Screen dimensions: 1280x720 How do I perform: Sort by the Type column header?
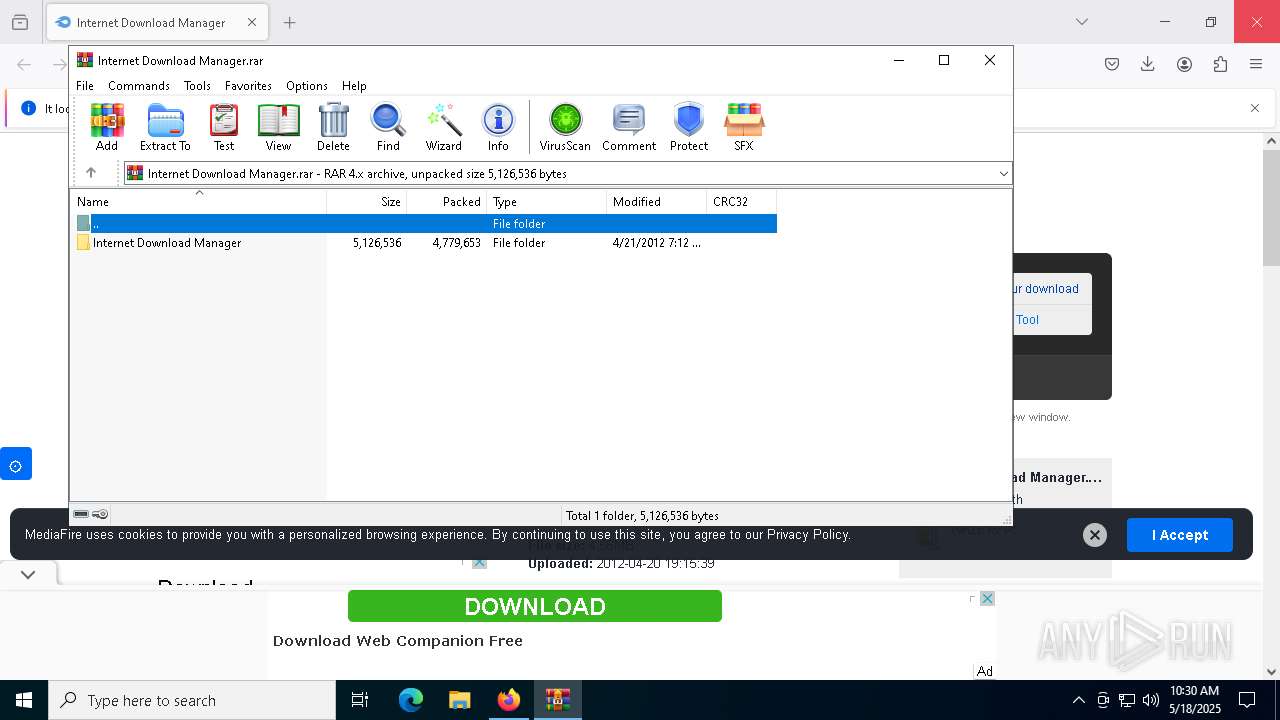[547, 201]
